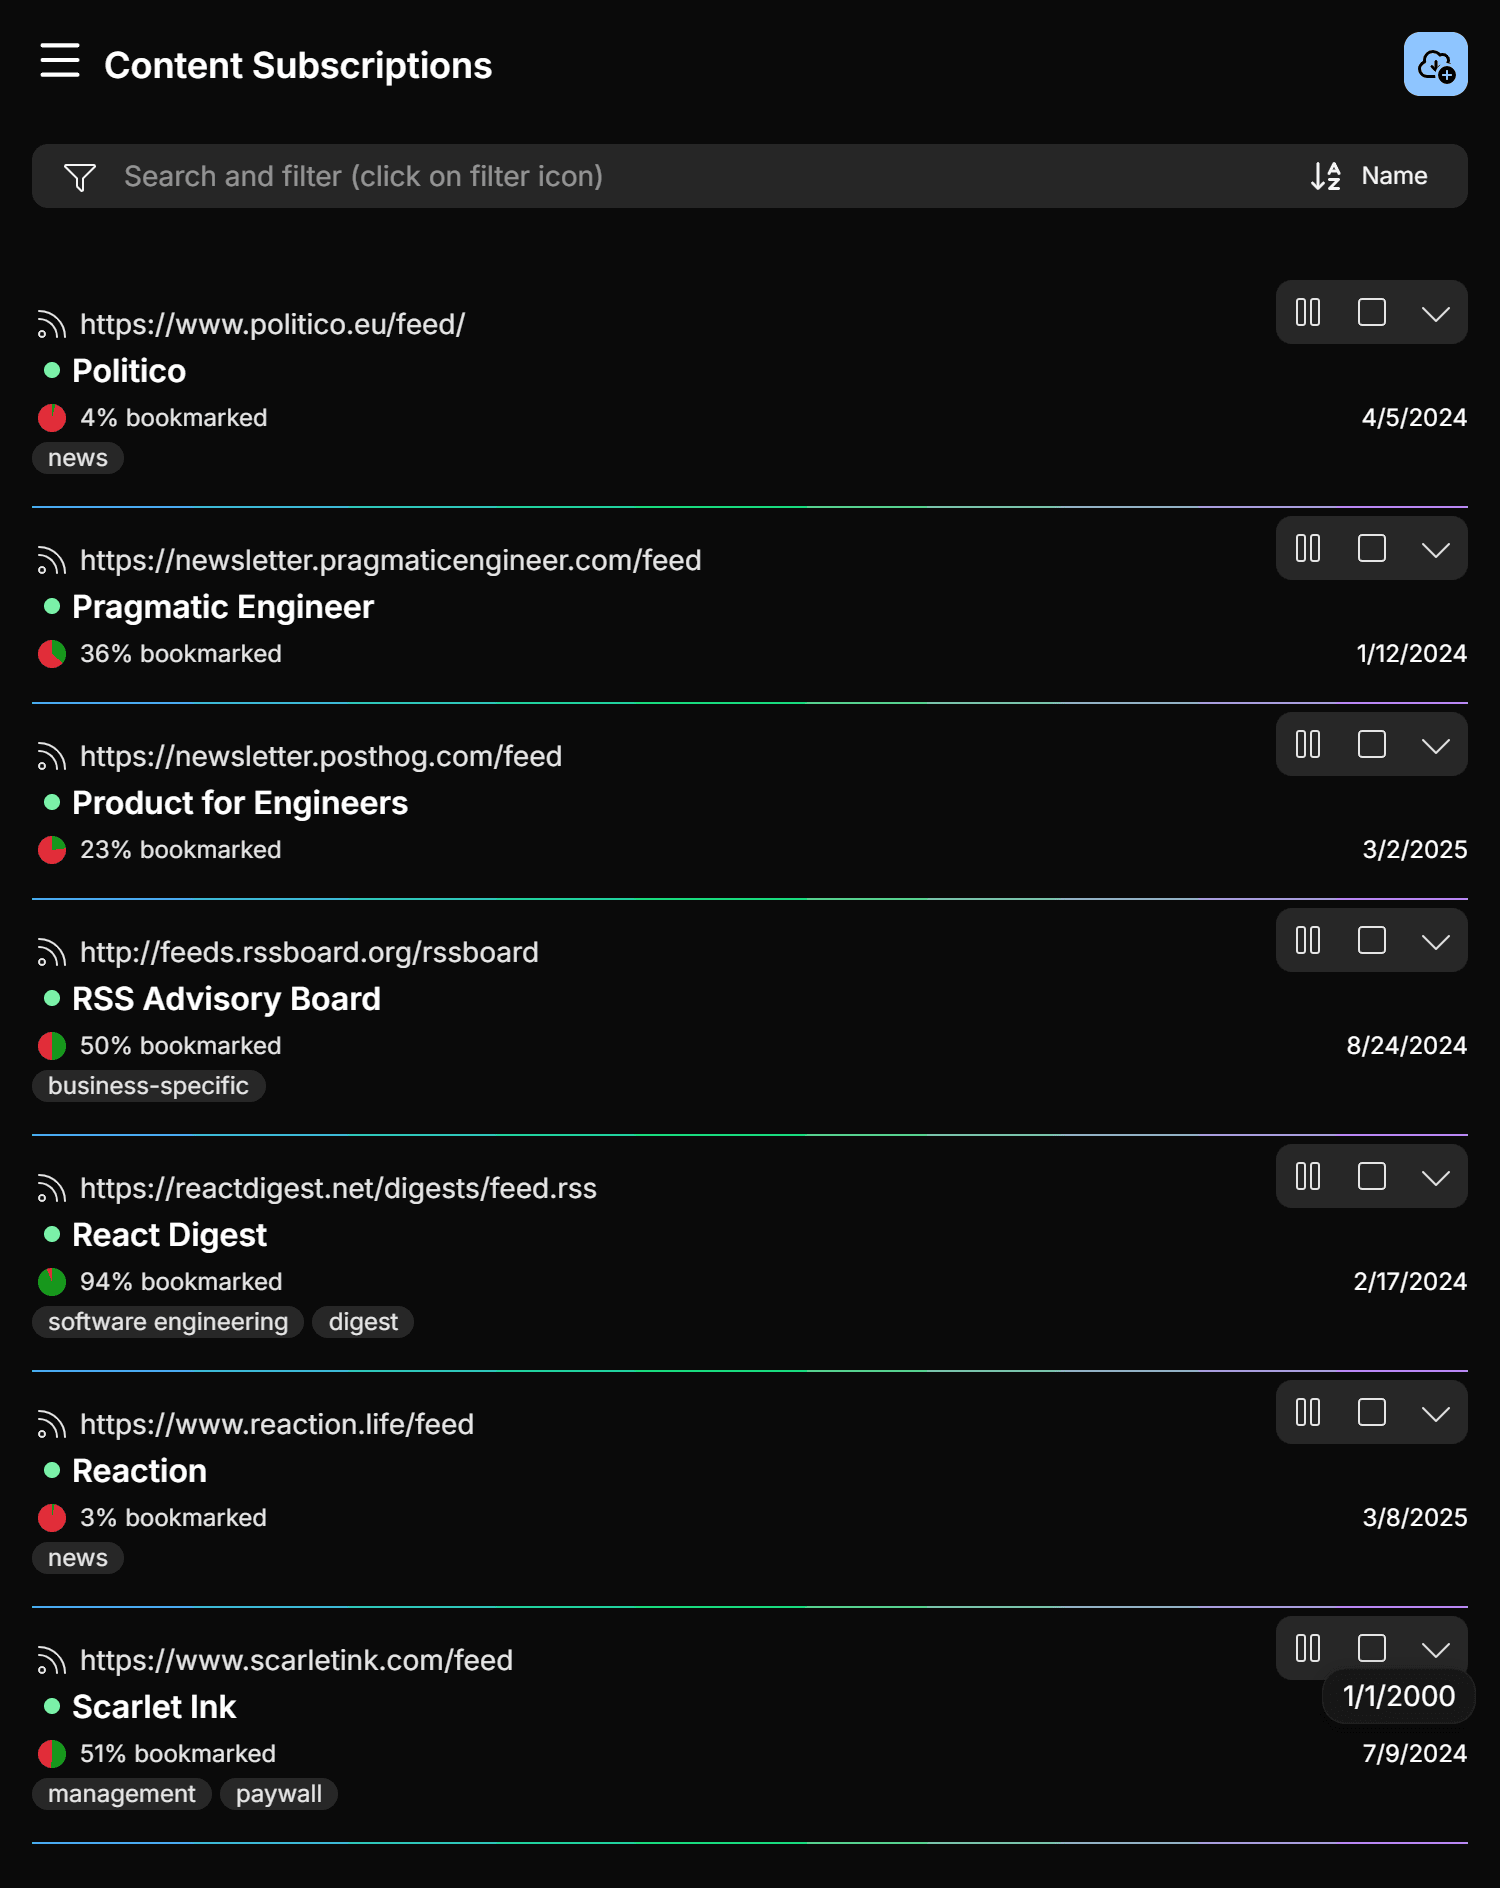Open the Pragmatic Engineer feed URL

390,561
